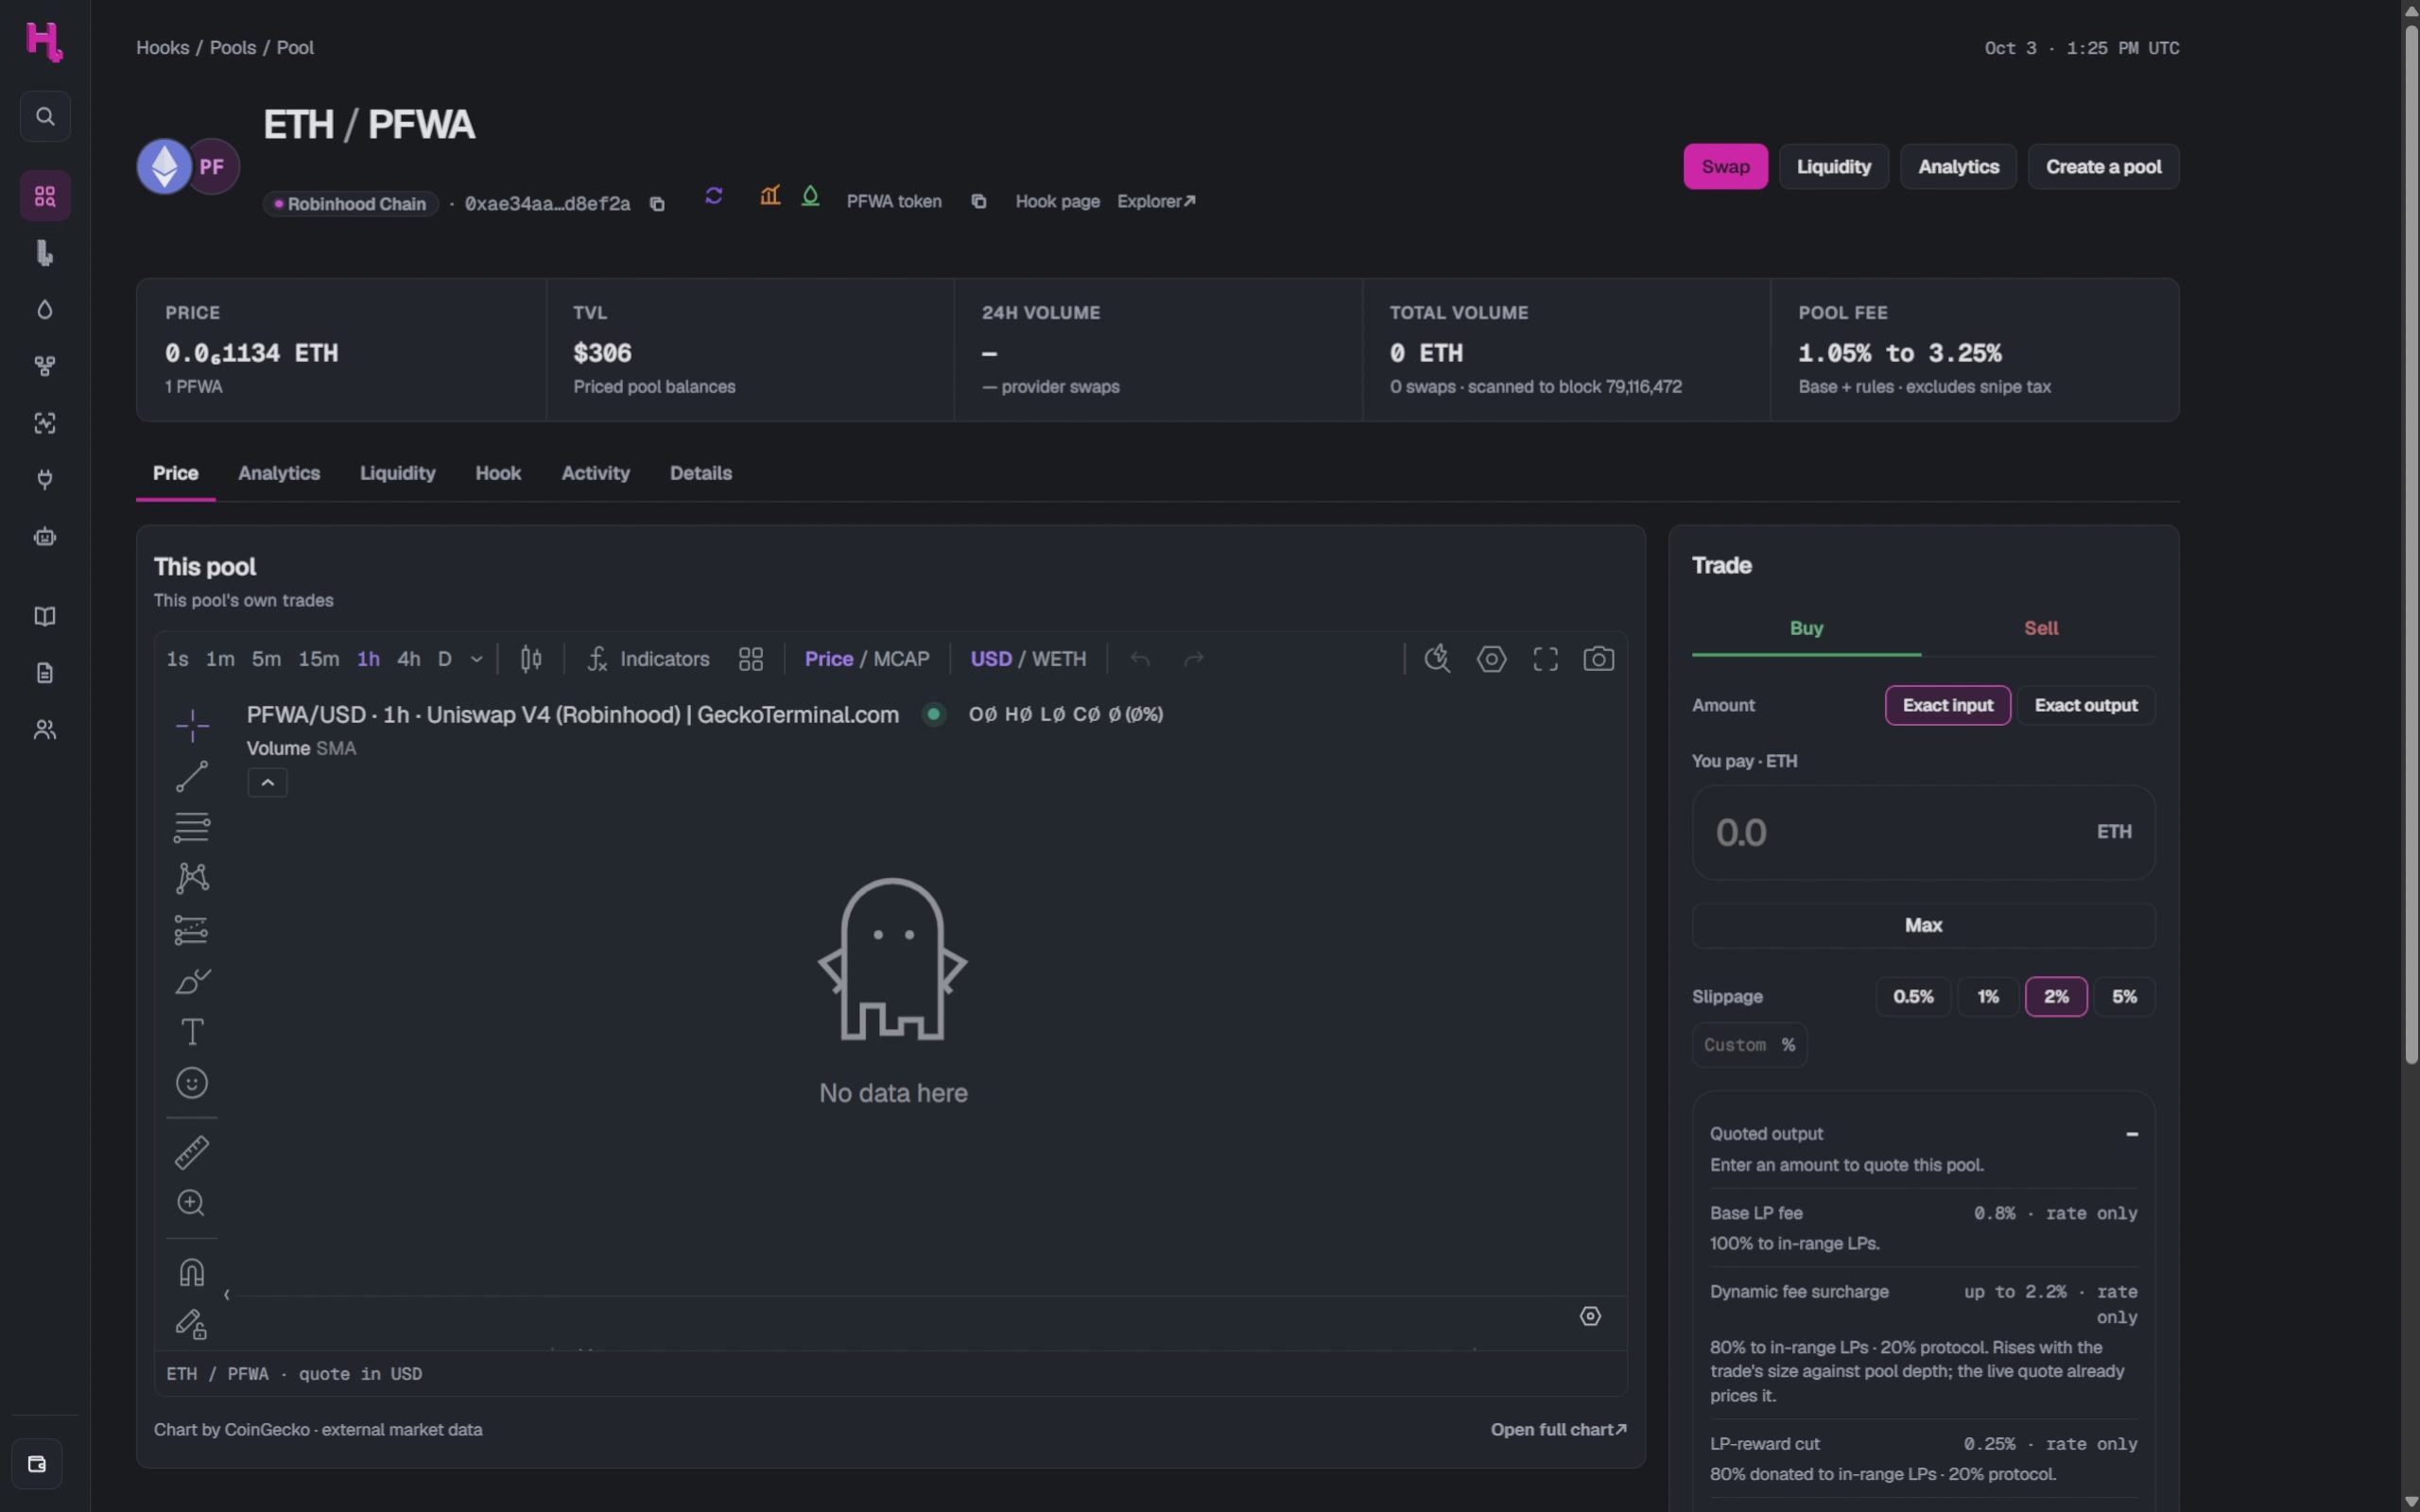Open the search icon in sidebar

point(45,117)
